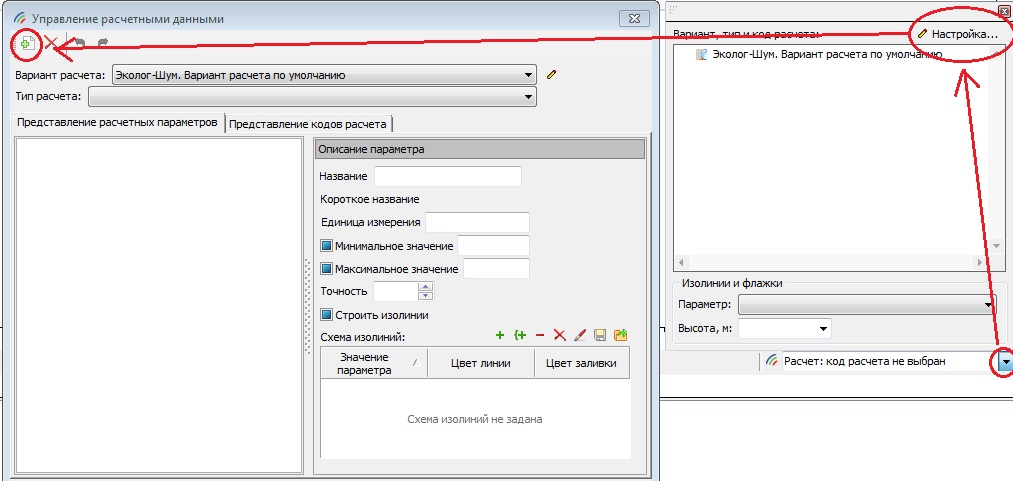Image resolution: width=1013 pixels, height=481 pixels.
Task: Click the pencil edit icon beside Вариант расчета
Action: 550,74
